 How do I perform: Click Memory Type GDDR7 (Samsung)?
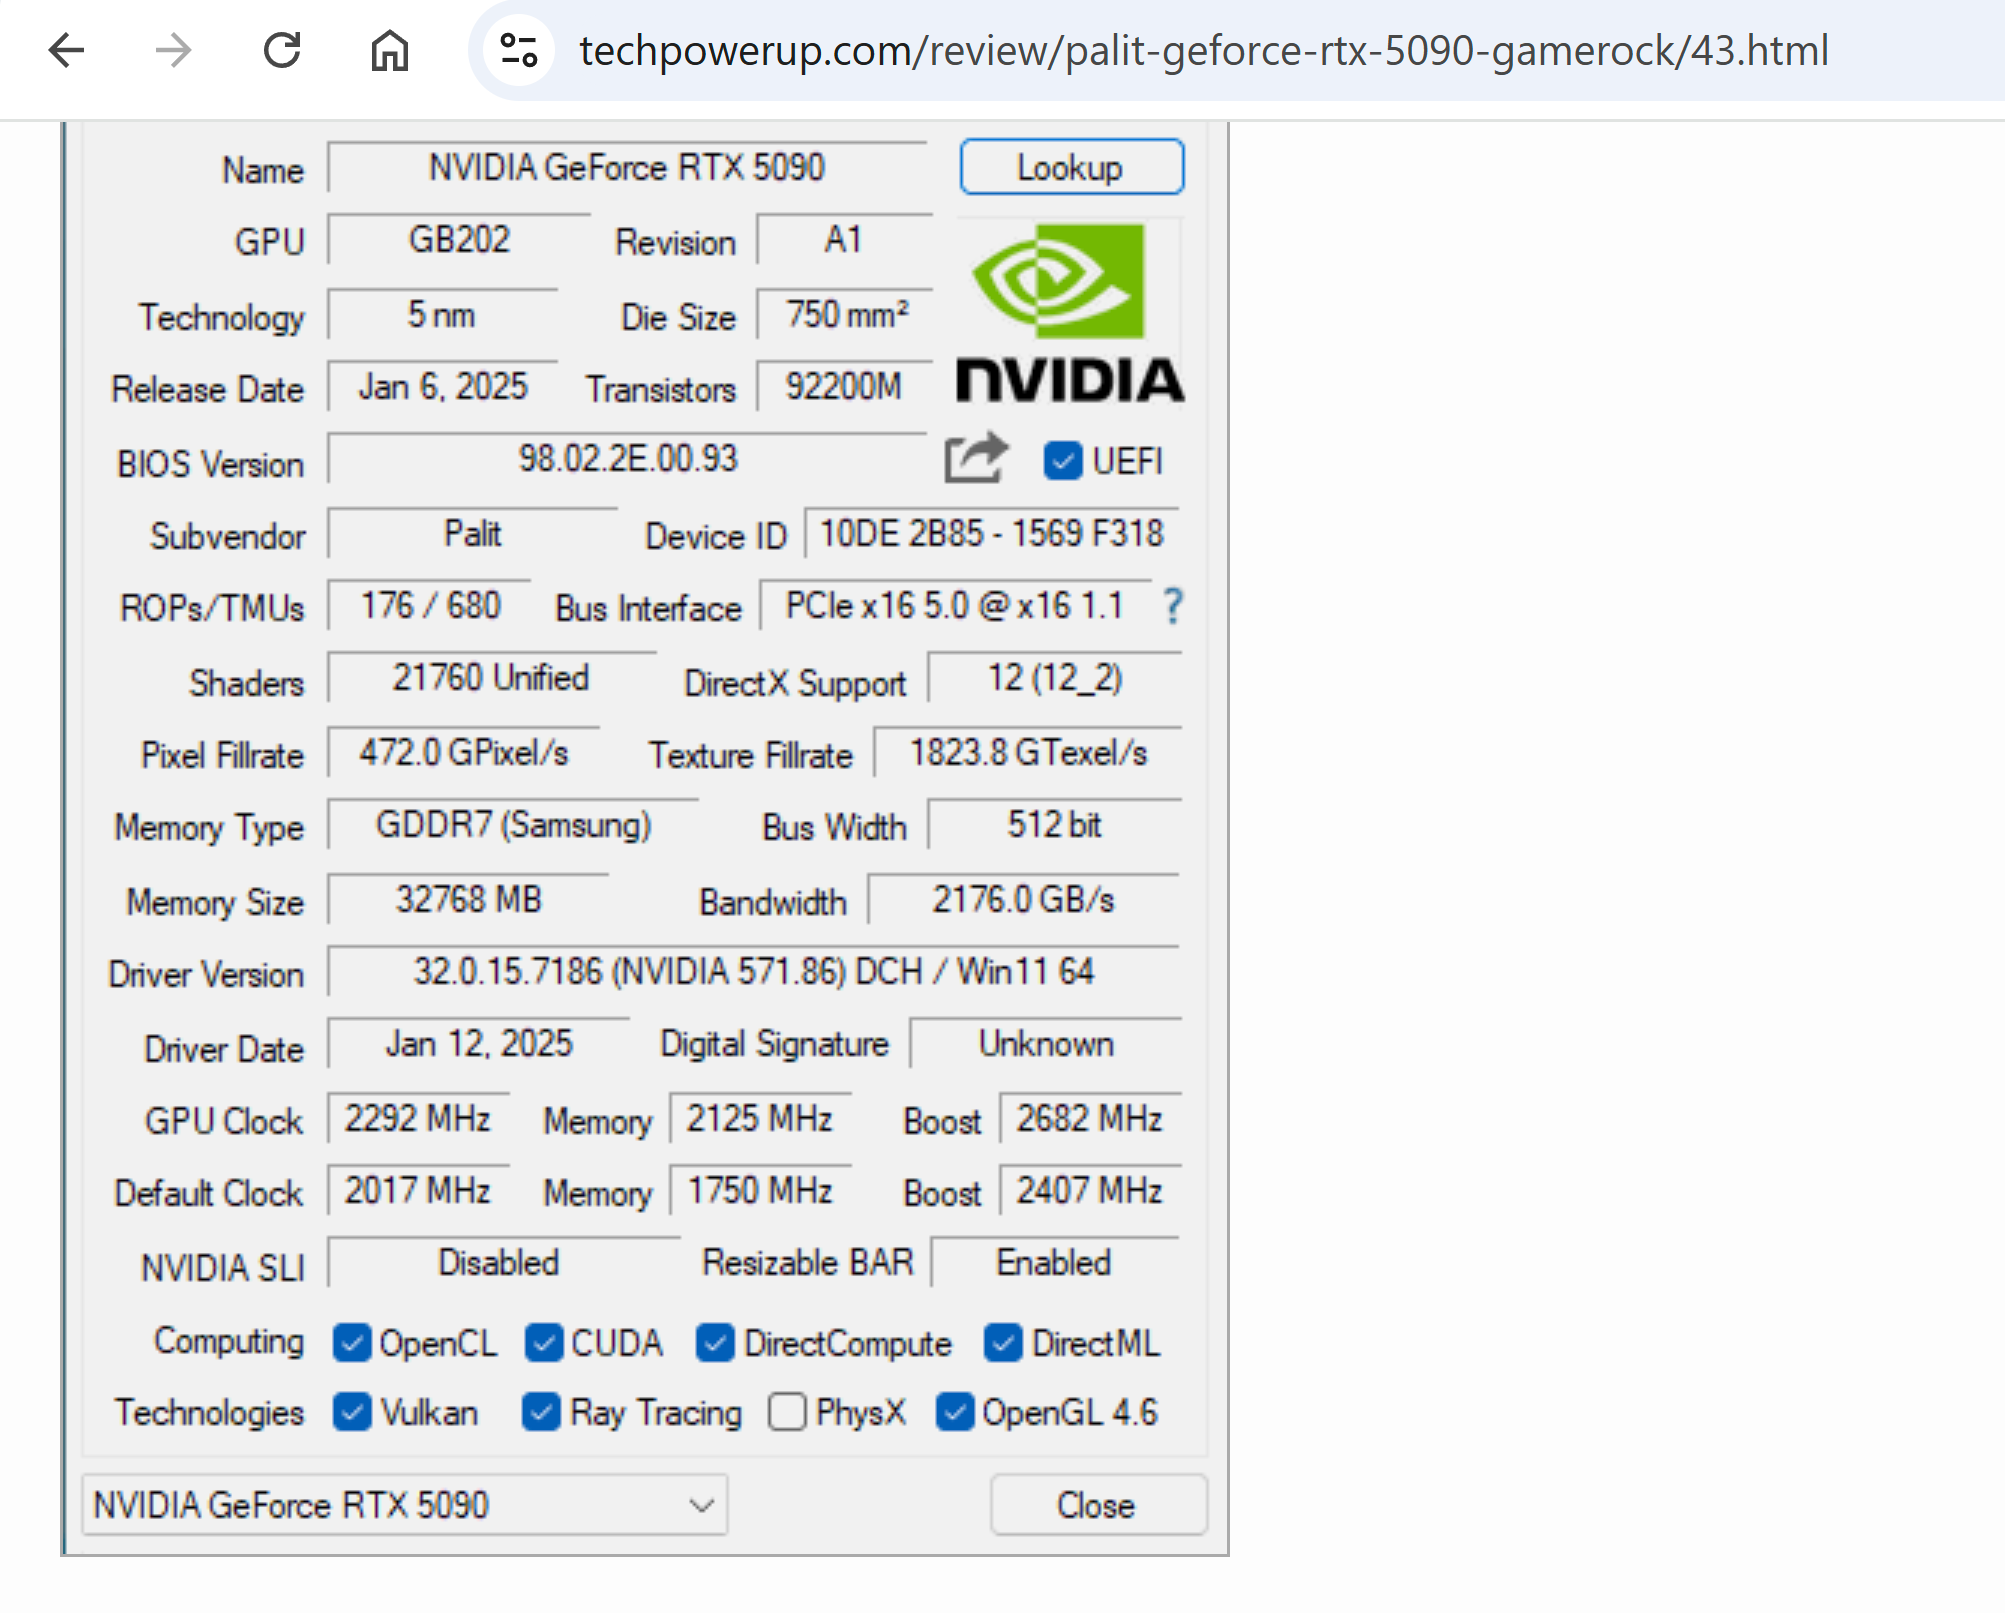click(x=513, y=825)
